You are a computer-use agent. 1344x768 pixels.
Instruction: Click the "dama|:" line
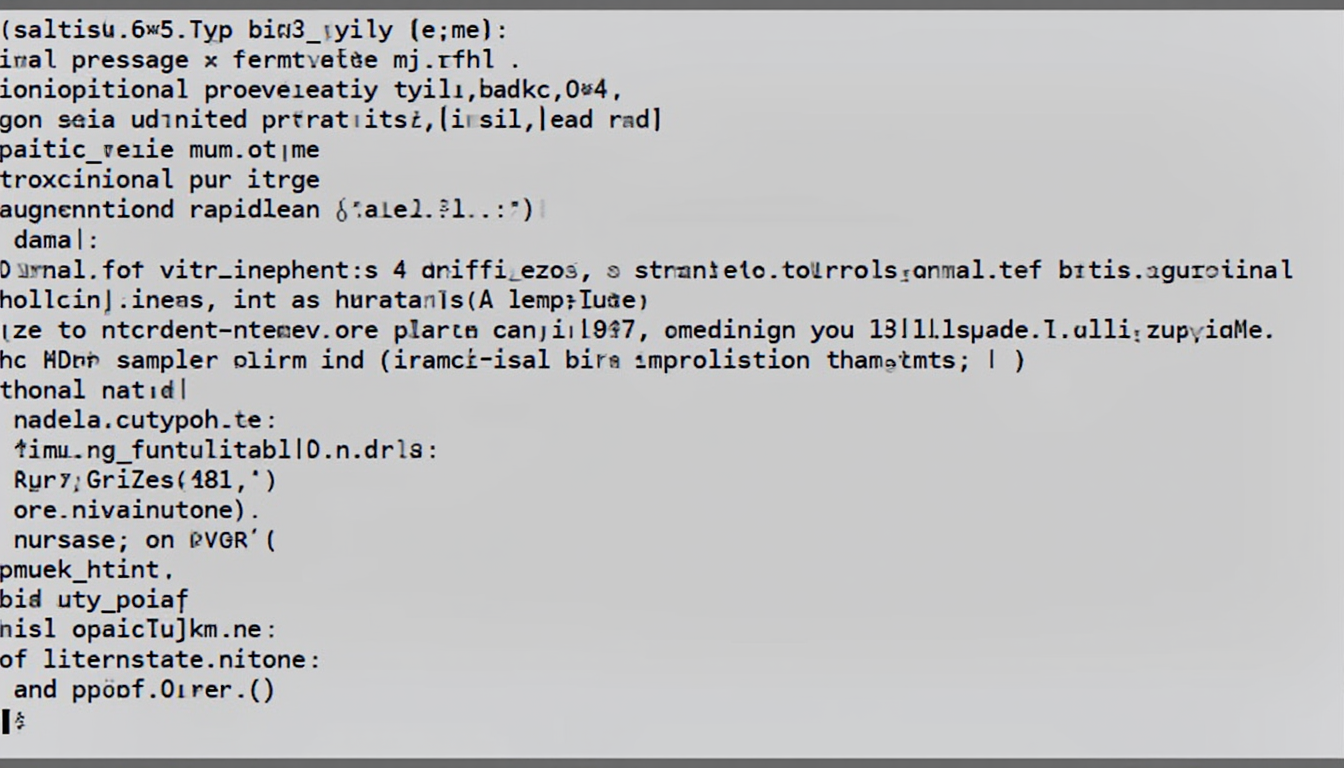tap(57, 240)
